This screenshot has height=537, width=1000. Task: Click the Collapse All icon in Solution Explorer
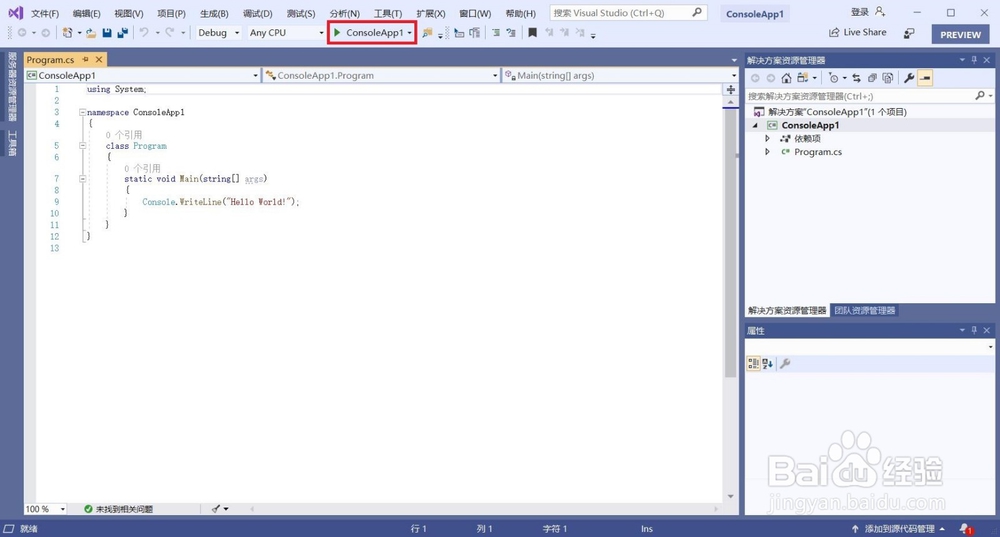872,78
